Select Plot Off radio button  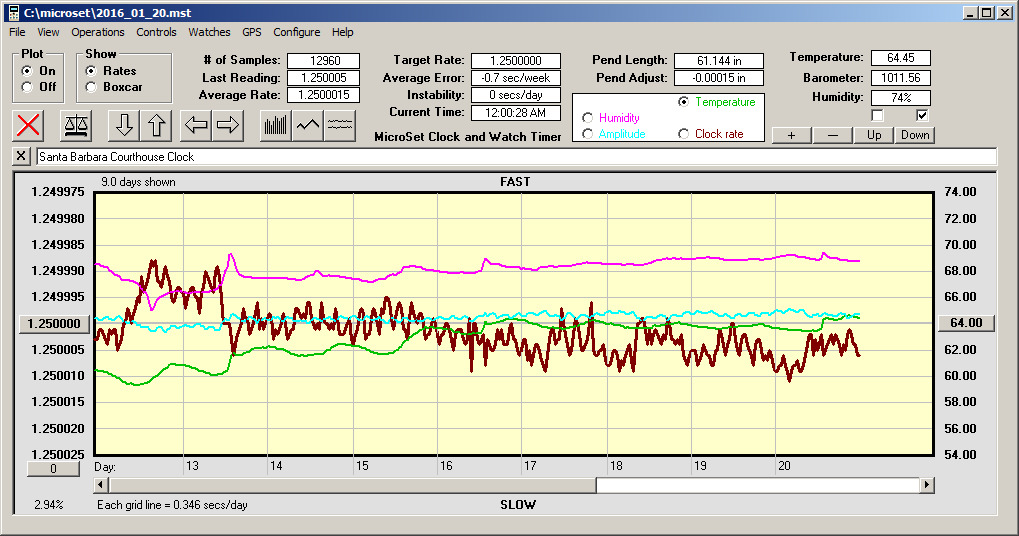click(x=27, y=86)
